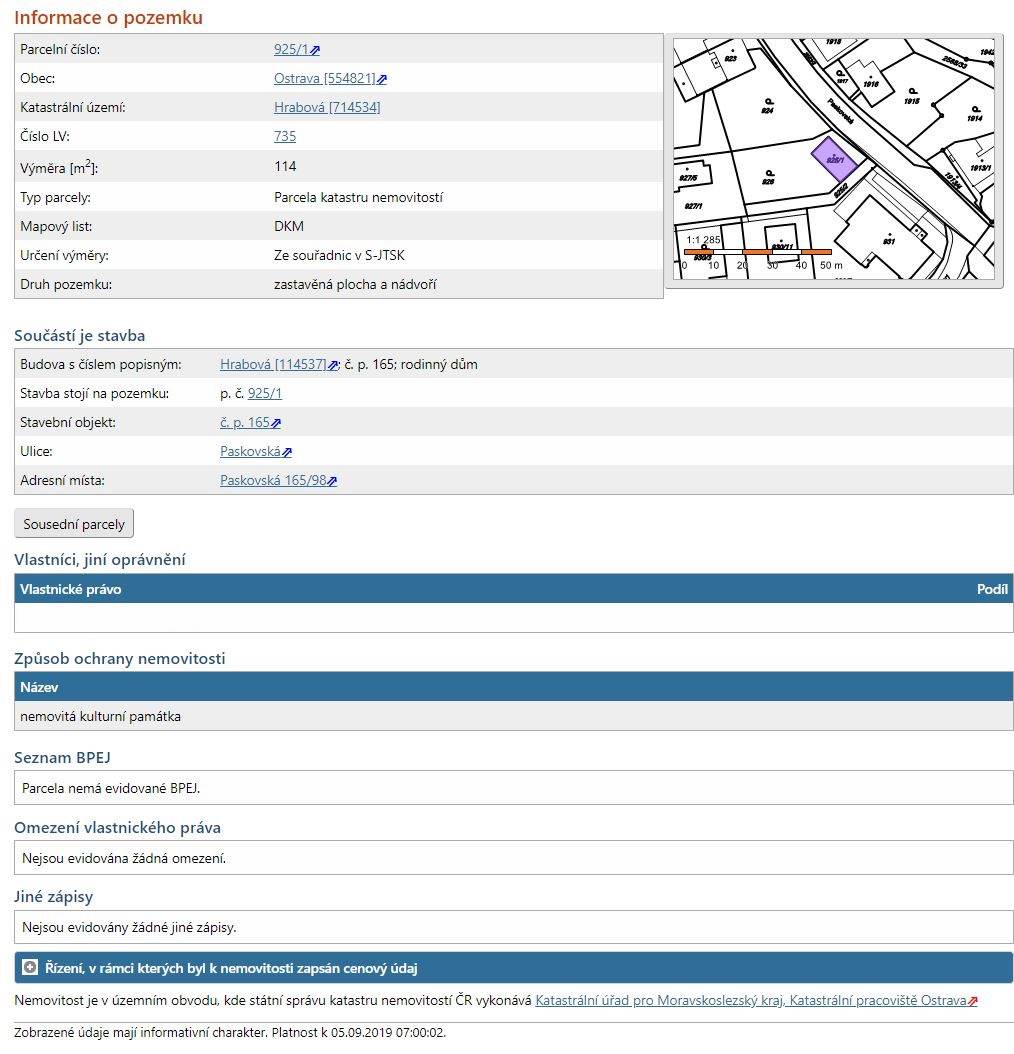The height and width of the screenshot is (1054, 1014).
Task: Click text zastavěná plocha a nádvoří
Action: [355, 284]
